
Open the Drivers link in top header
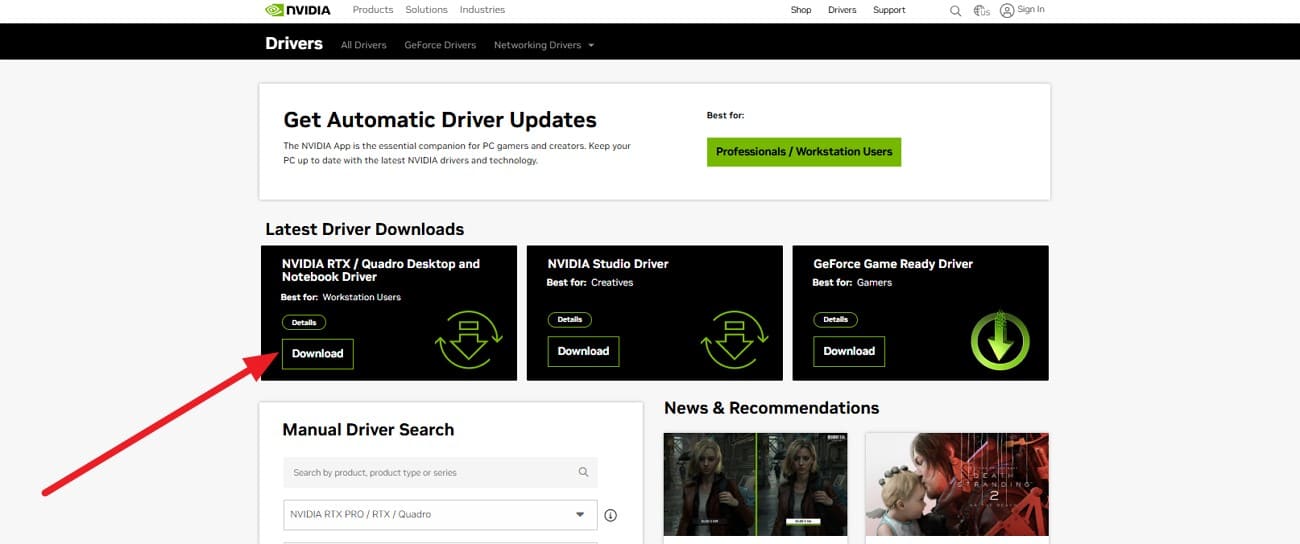point(842,10)
